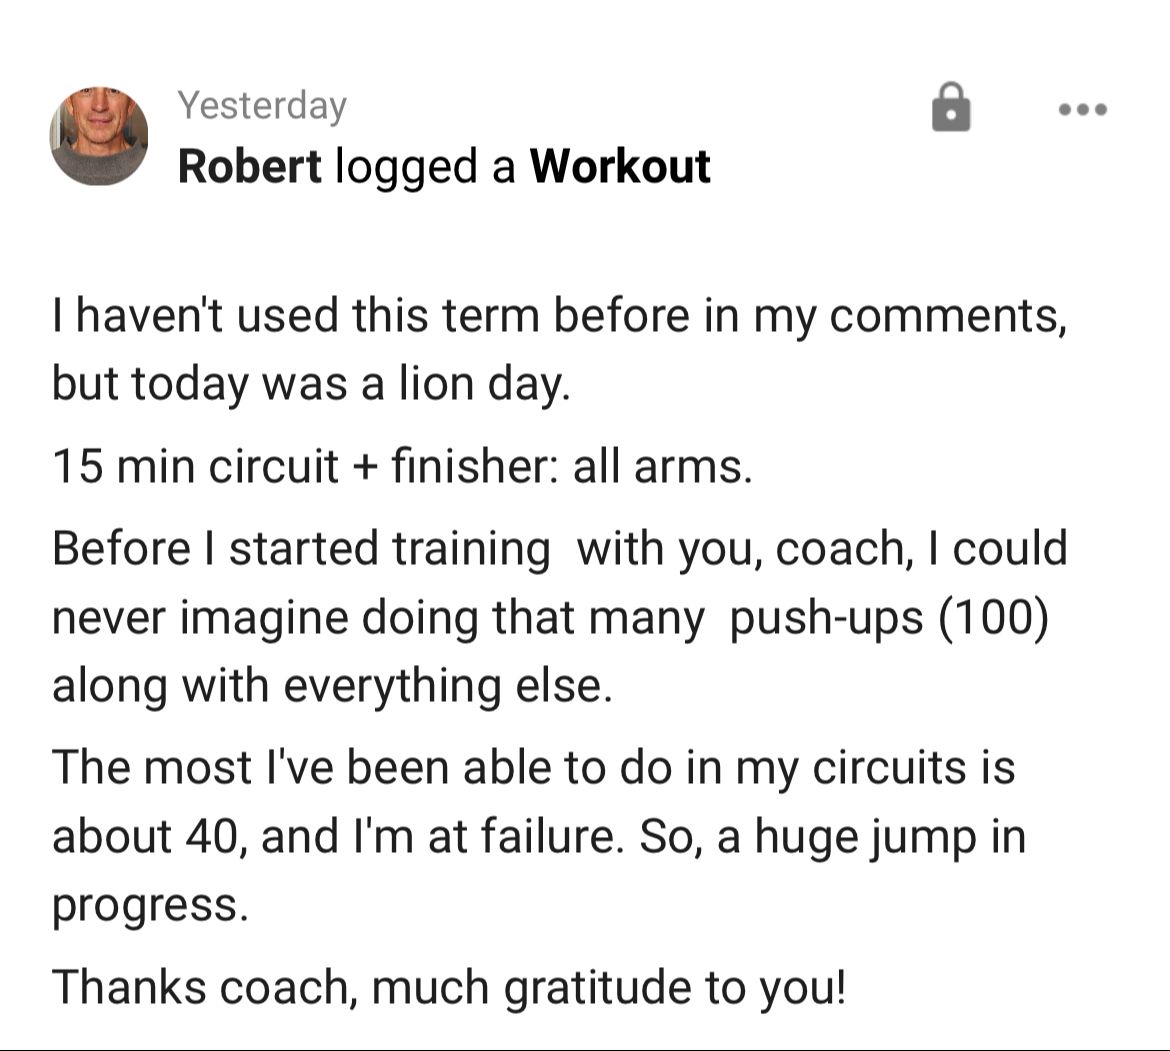Click the 'I haven't used this term' line
This screenshot has height=1051, width=1170.
pyautogui.click(x=560, y=316)
